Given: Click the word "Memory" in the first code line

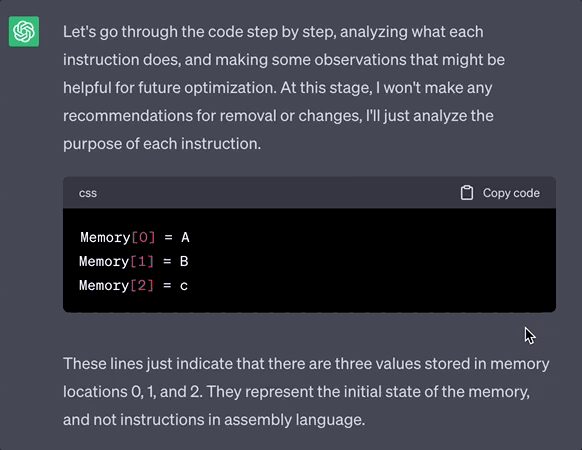Looking at the screenshot, I should click(x=105, y=237).
